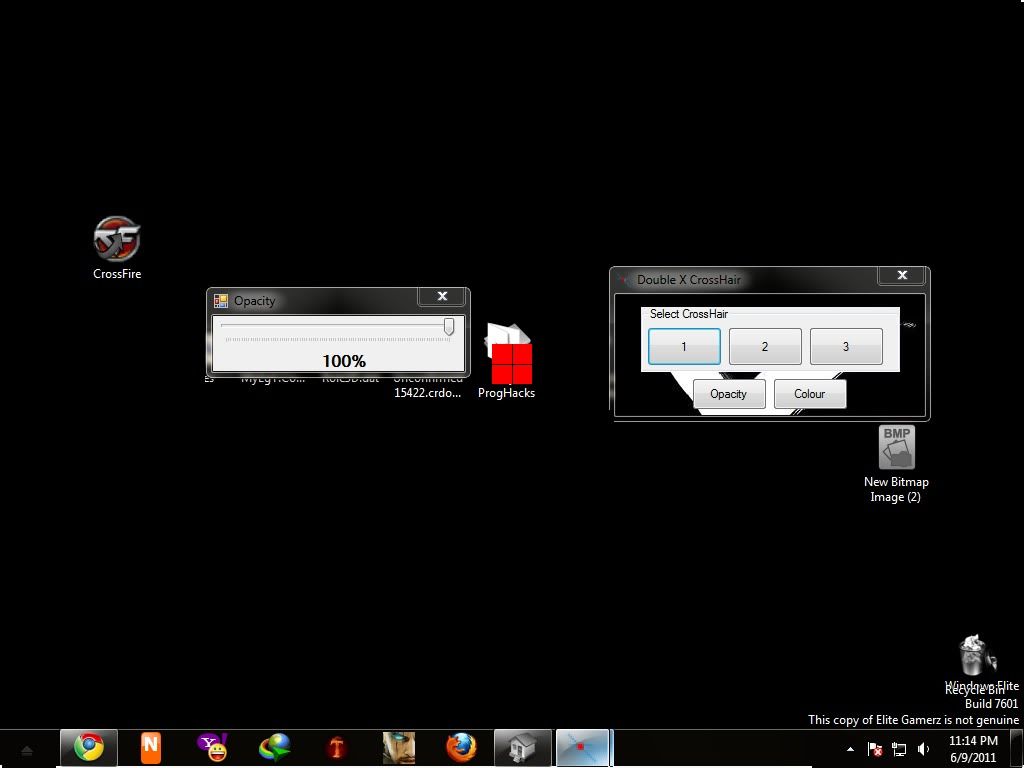Close the Opacity window
Viewport: 1024px width, 768px height.
[x=442, y=297]
